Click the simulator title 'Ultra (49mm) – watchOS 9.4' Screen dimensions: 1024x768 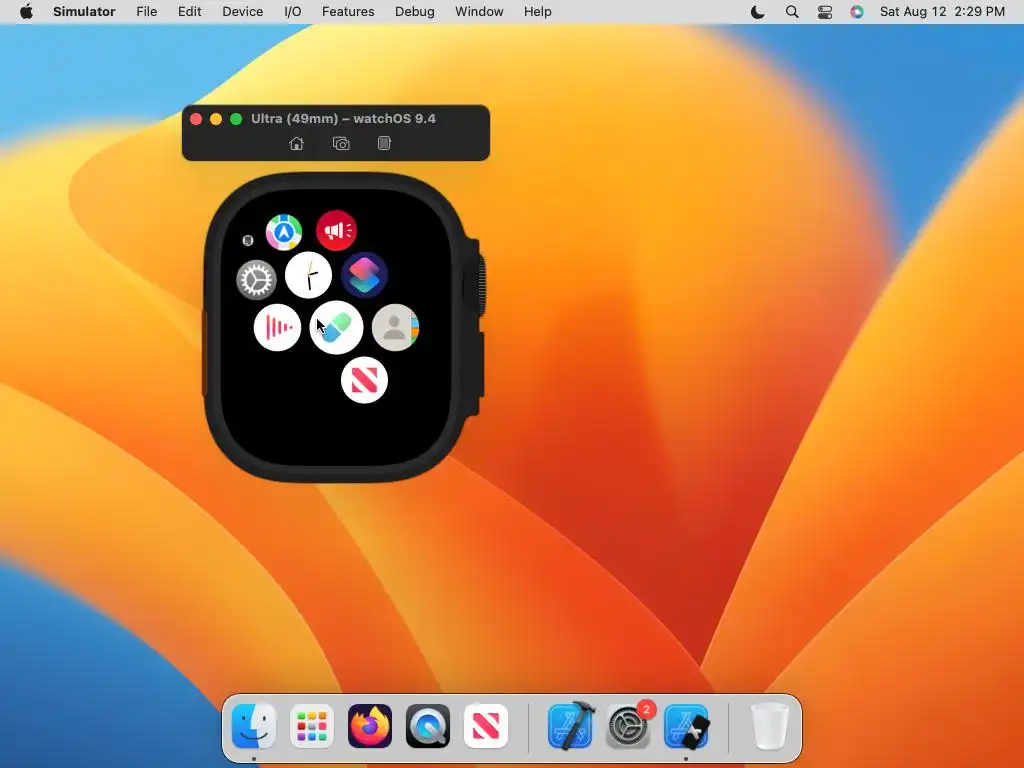344,119
